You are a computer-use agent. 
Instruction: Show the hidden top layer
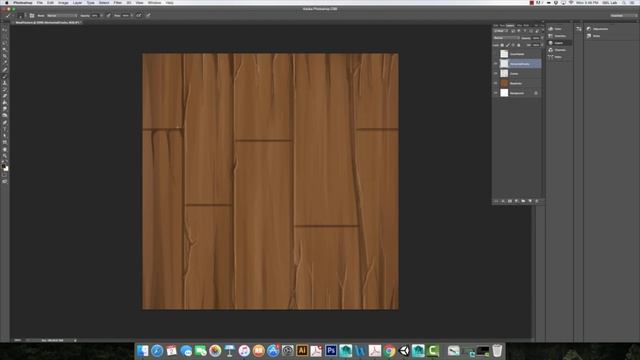(x=496, y=54)
